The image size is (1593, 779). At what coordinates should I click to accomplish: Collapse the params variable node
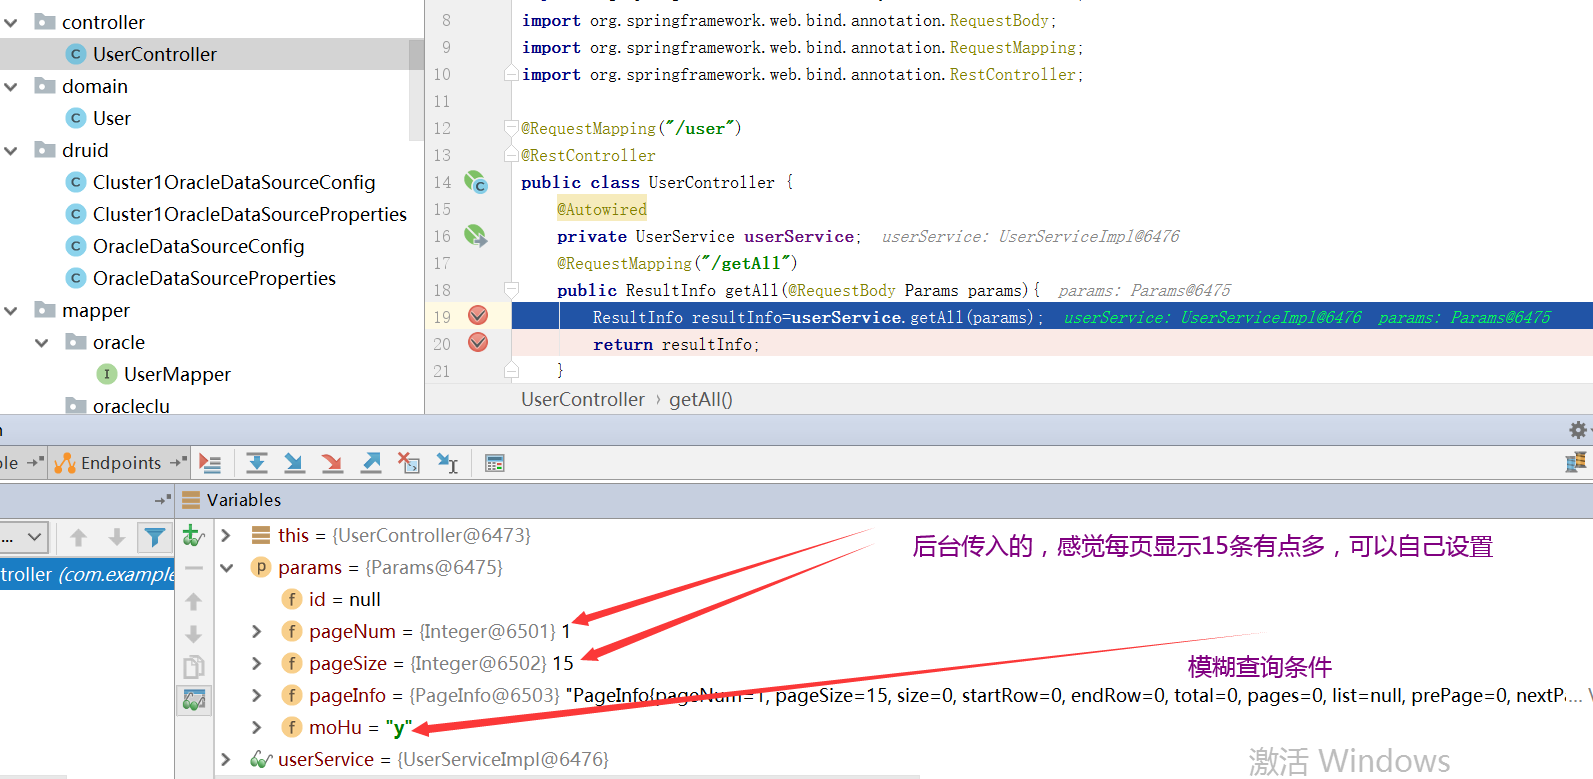[x=227, y=567]
